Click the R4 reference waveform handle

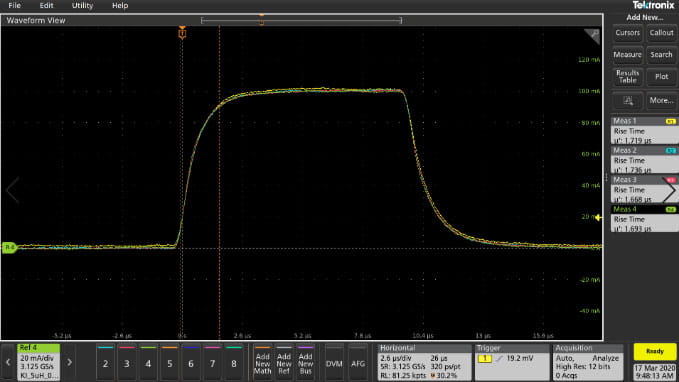pos(9,247)
